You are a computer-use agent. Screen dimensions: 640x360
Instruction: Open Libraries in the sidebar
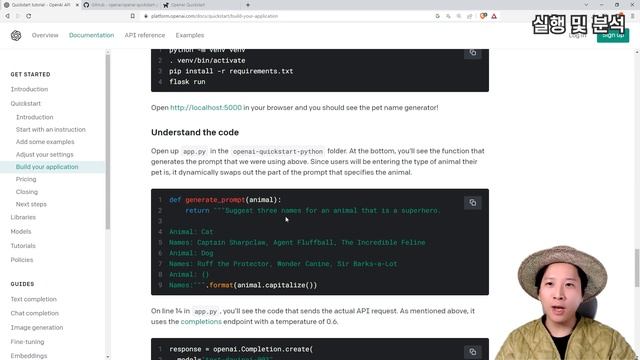23,217
